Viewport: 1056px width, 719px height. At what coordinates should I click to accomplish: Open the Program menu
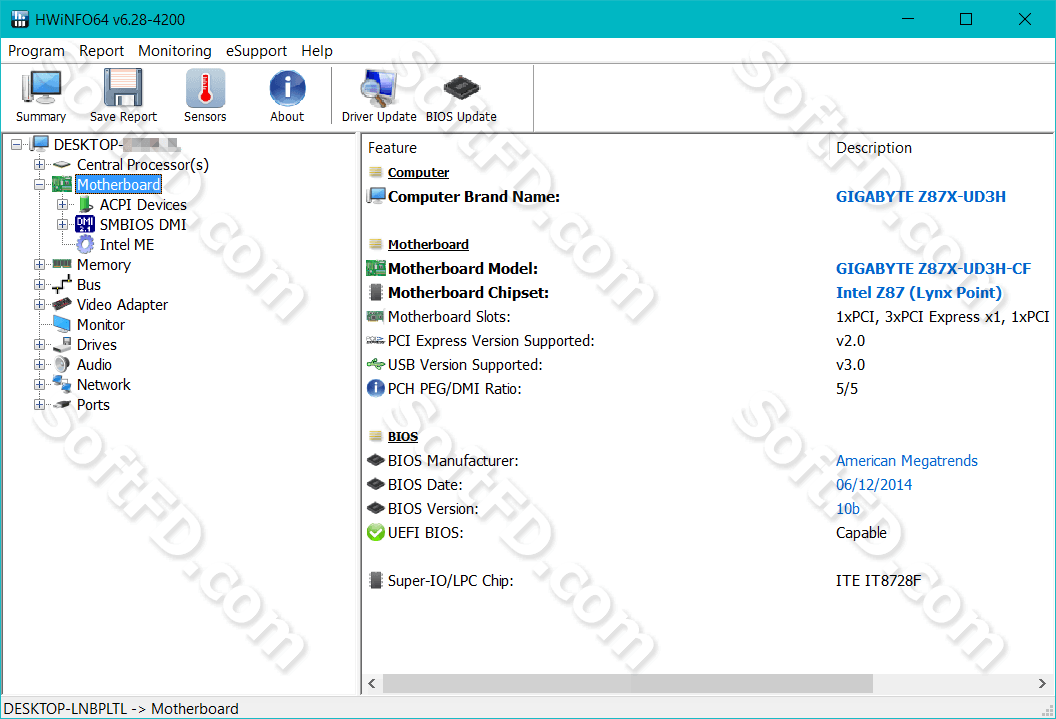point(36,51)
